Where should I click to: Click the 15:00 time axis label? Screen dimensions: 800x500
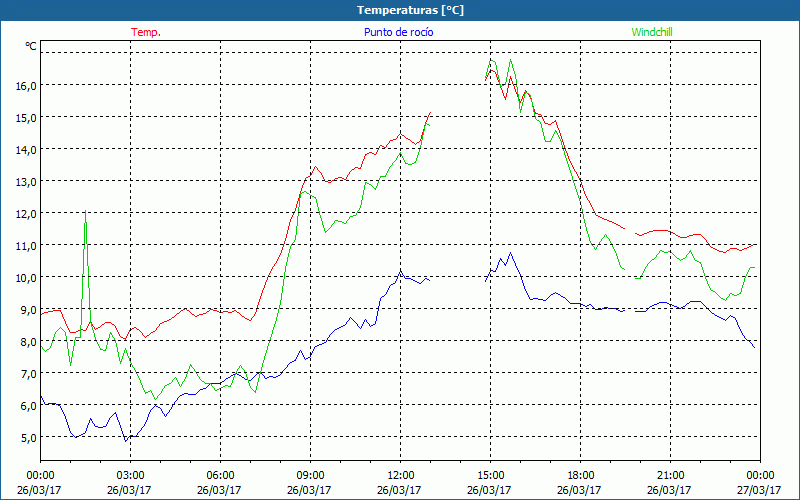pyautogui.click(x=490, y=476)
